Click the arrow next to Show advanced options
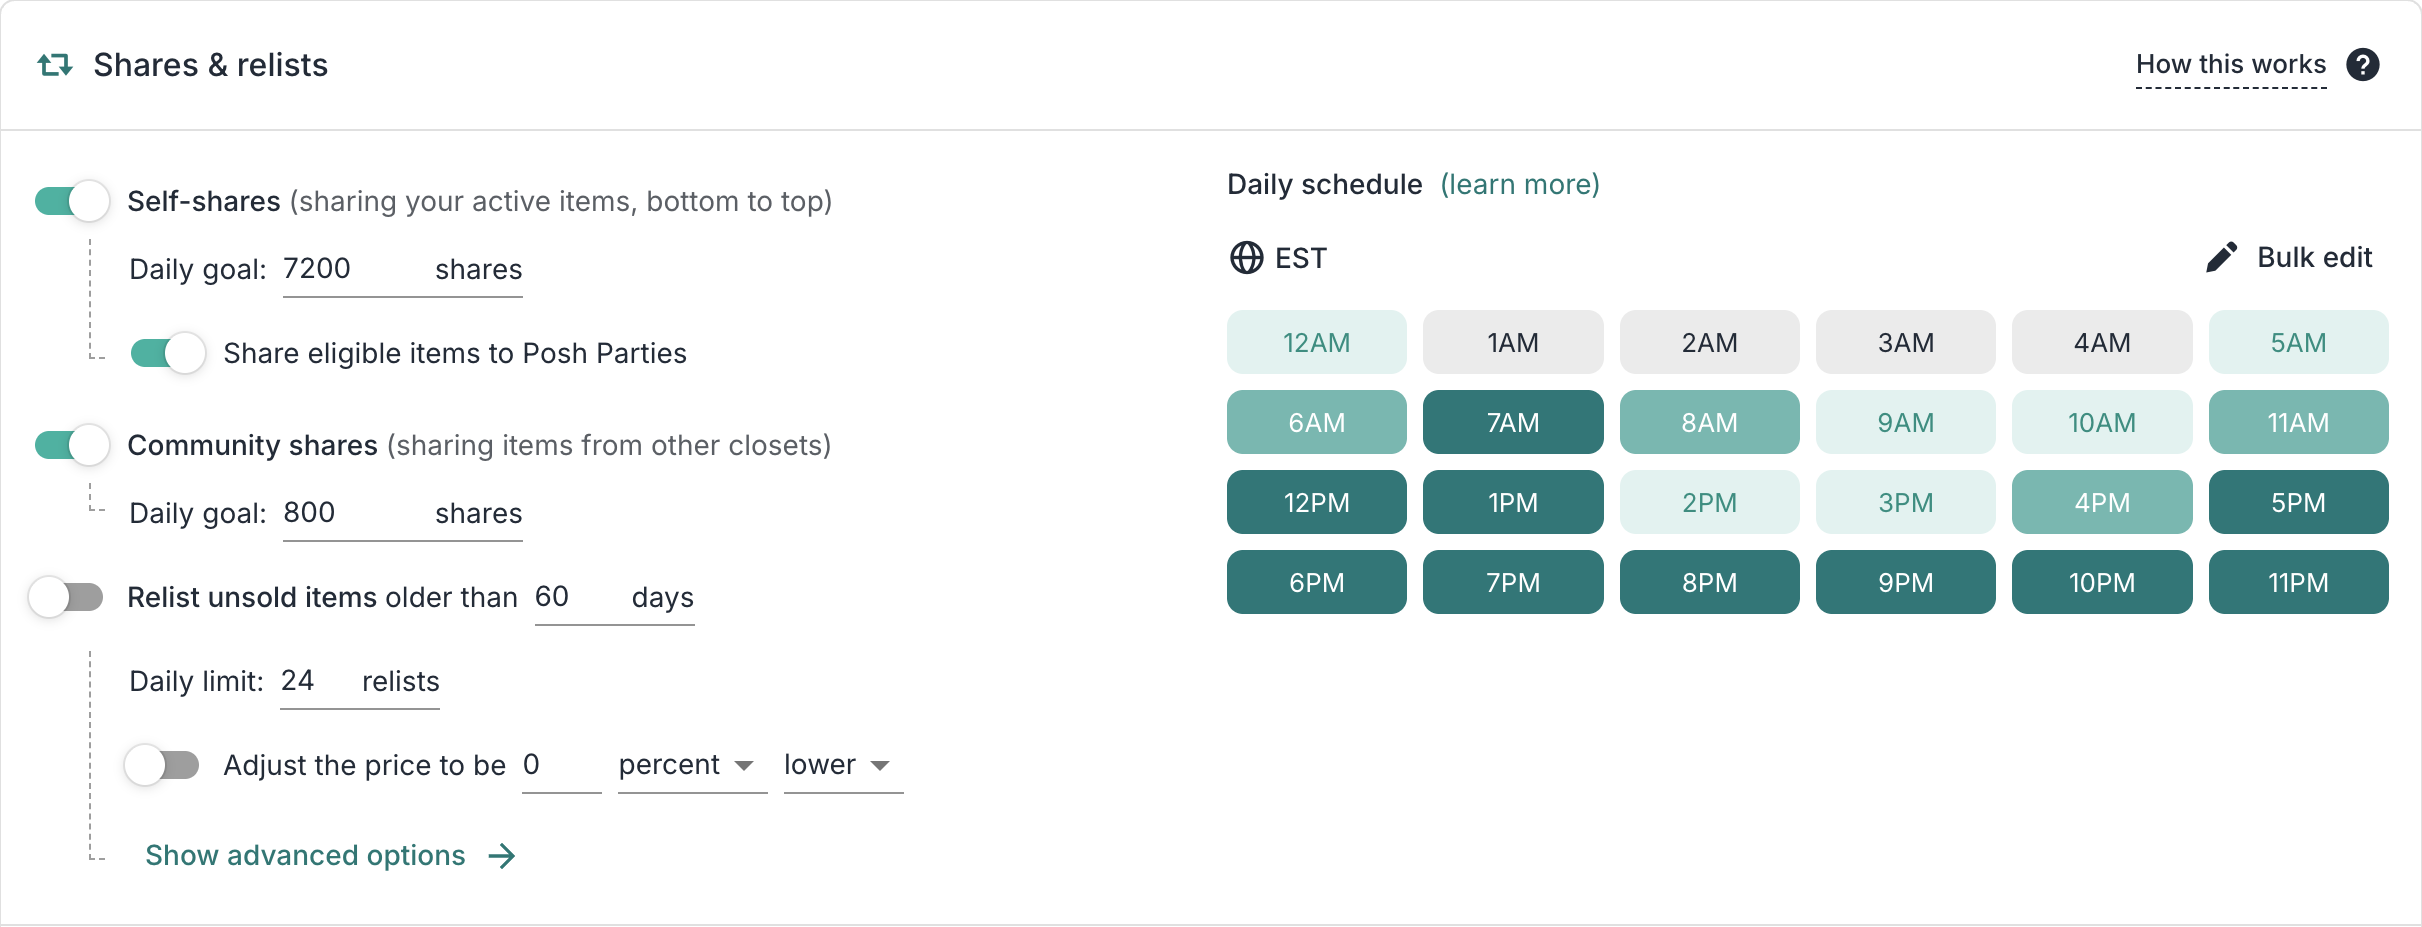 pyautogui.click(x=502, y=856)
